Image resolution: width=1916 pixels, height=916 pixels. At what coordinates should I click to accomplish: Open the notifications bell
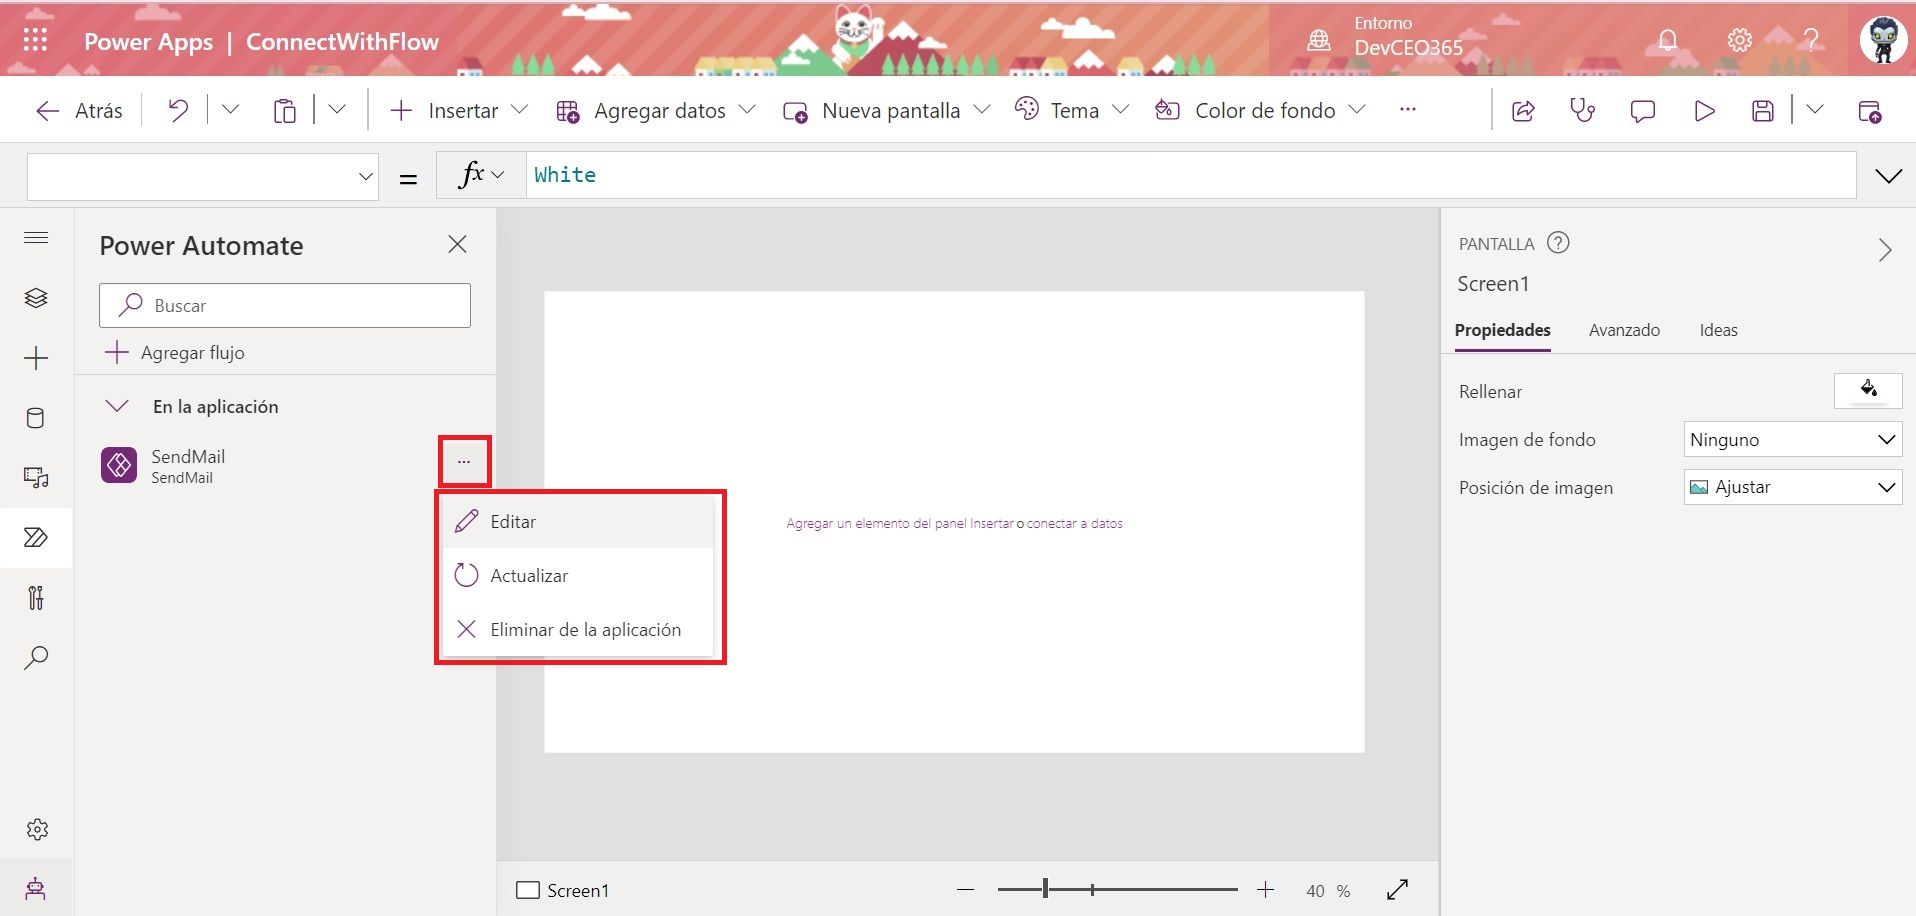(x=1667, y=40)
